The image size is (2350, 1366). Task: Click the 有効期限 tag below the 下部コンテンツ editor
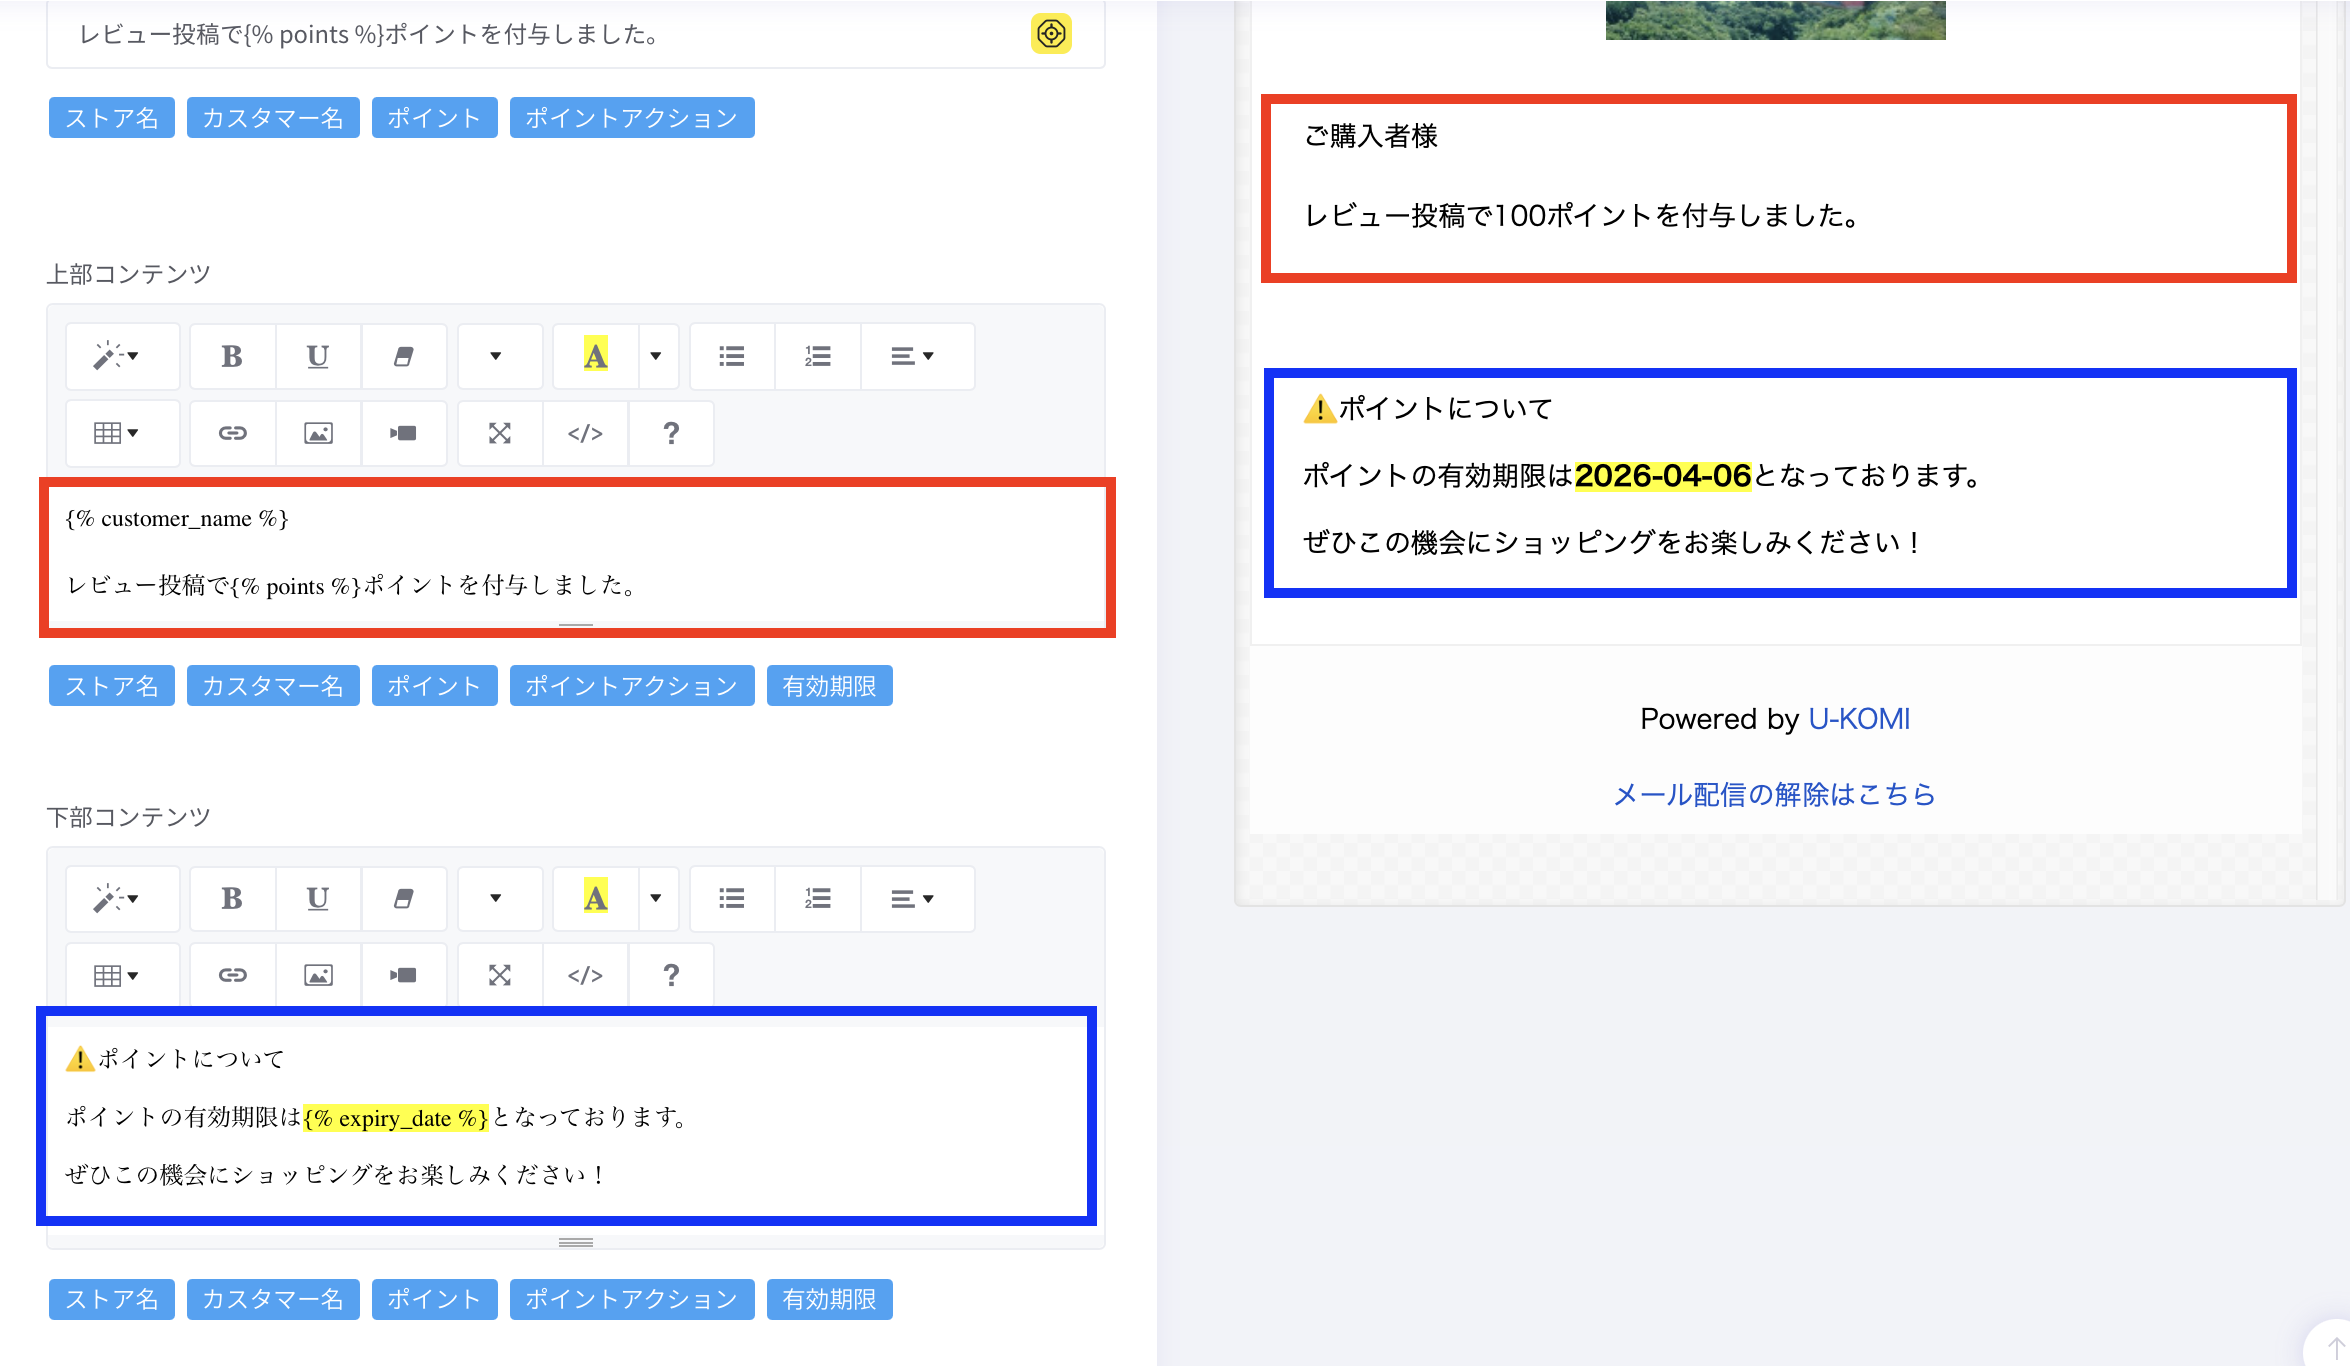point(829,1299)
